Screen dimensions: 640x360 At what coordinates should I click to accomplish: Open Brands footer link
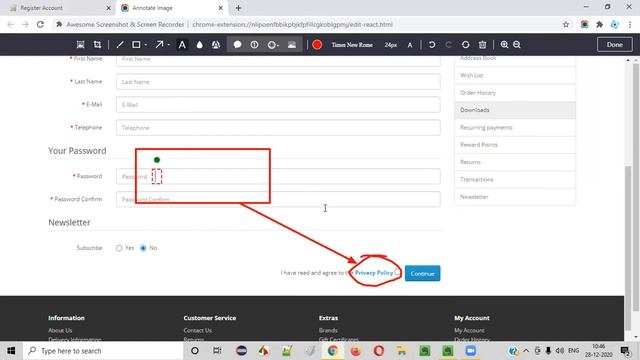pos(328,330)
